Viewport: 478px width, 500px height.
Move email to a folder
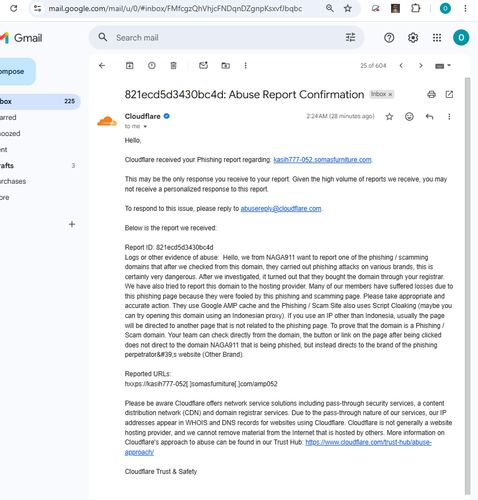[x=226, y=66]
